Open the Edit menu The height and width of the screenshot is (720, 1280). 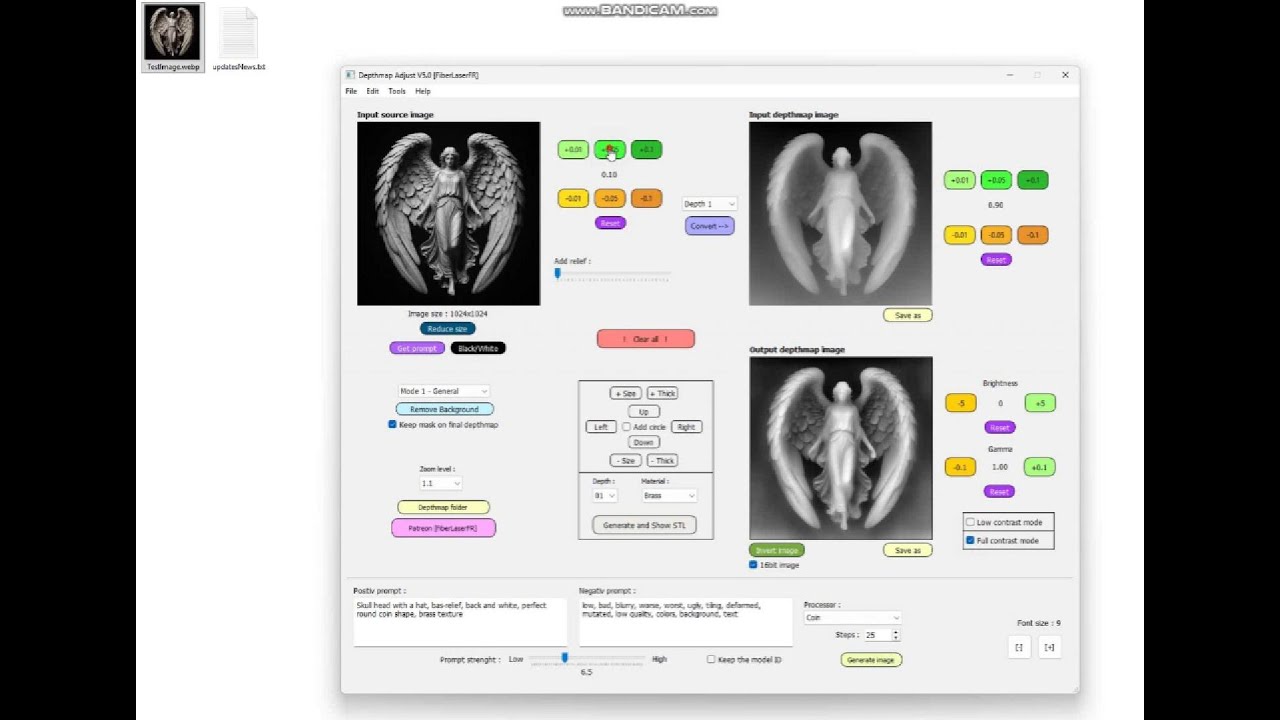(x=372, y=91)
